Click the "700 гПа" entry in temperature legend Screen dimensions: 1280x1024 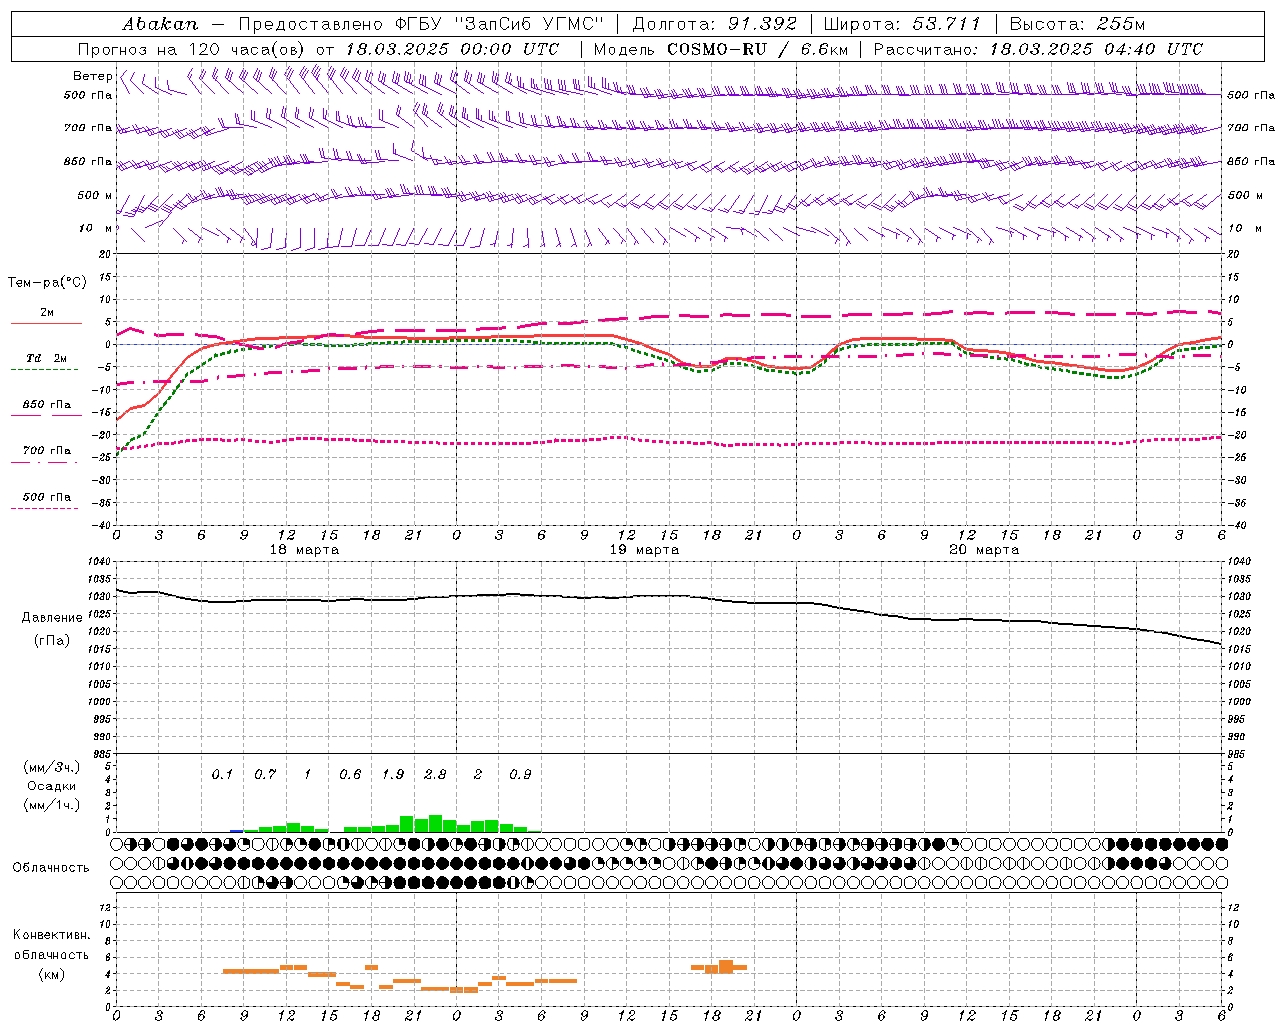tap(47, 451)
